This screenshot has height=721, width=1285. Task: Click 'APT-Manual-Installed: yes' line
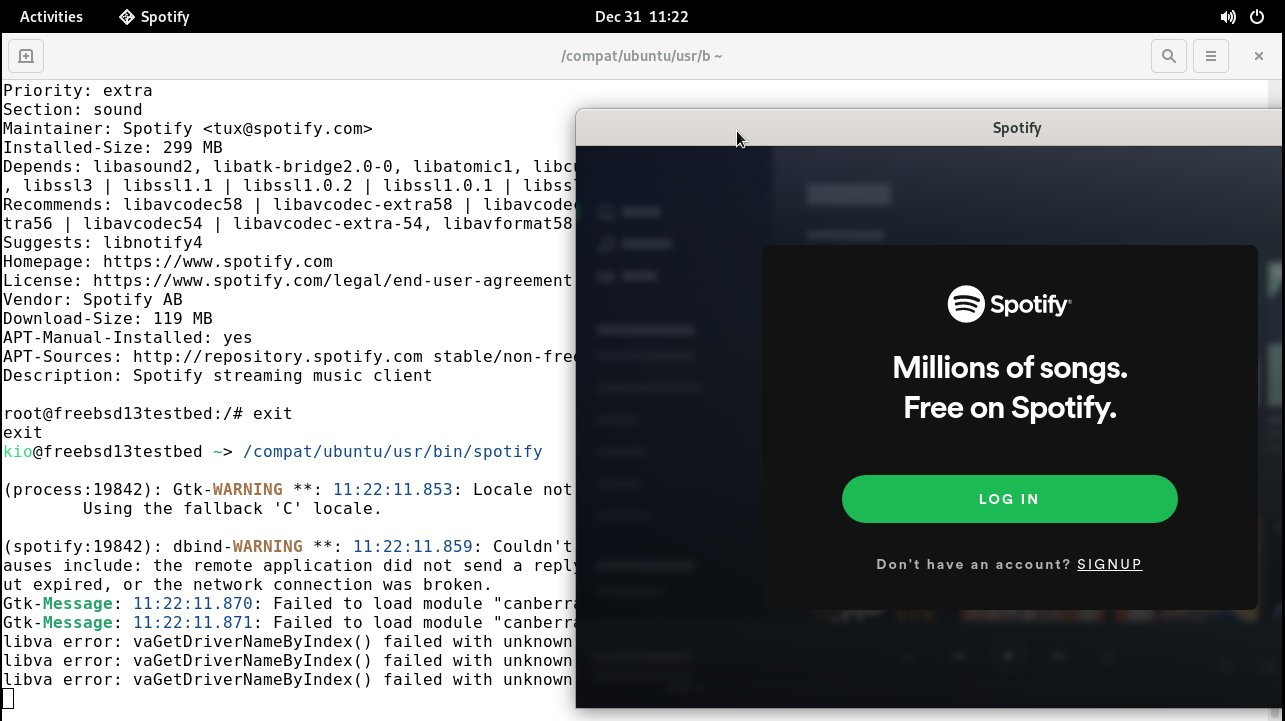128,338
